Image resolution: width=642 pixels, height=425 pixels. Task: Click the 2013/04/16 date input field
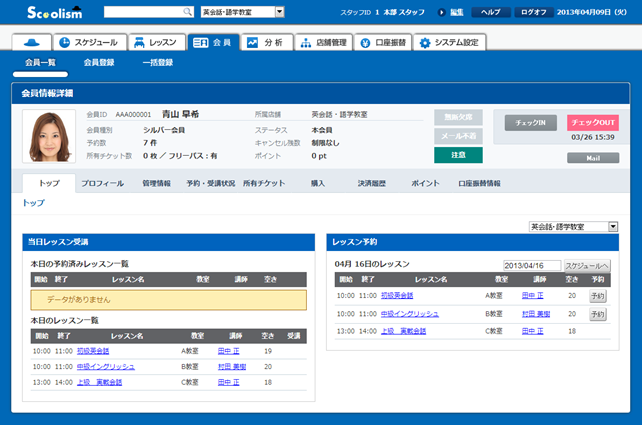tap(531, 265)
